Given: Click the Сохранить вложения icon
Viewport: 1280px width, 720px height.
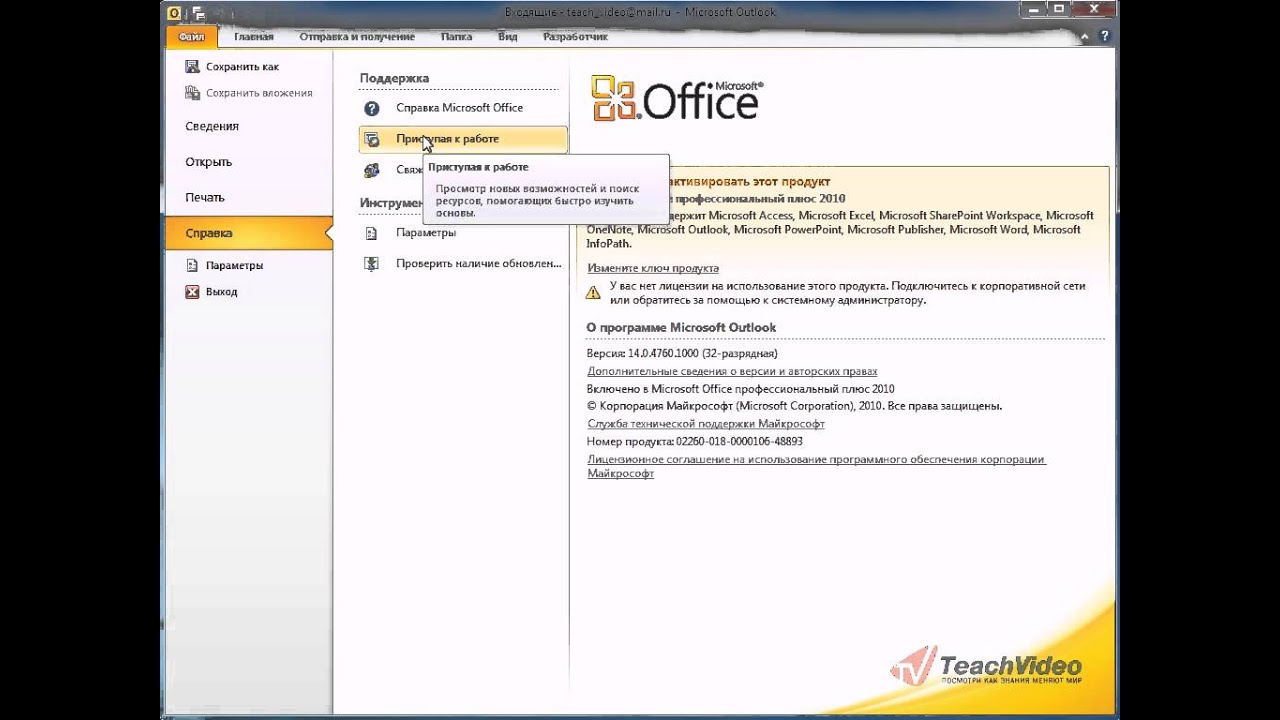Looking at the screenshot, I should [x=192, y=93].
